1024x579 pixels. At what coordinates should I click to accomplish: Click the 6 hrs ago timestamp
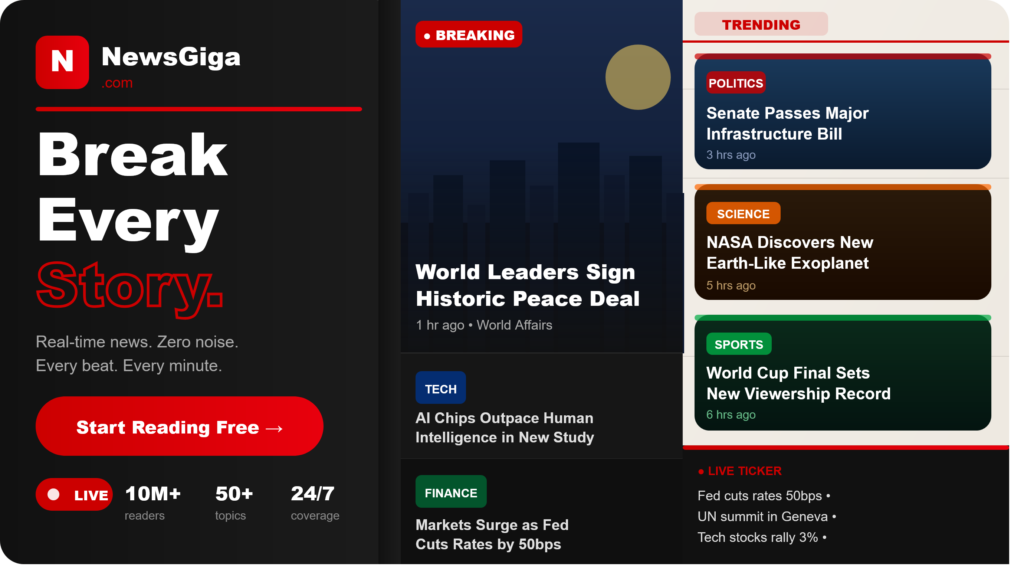pos(731,415)
